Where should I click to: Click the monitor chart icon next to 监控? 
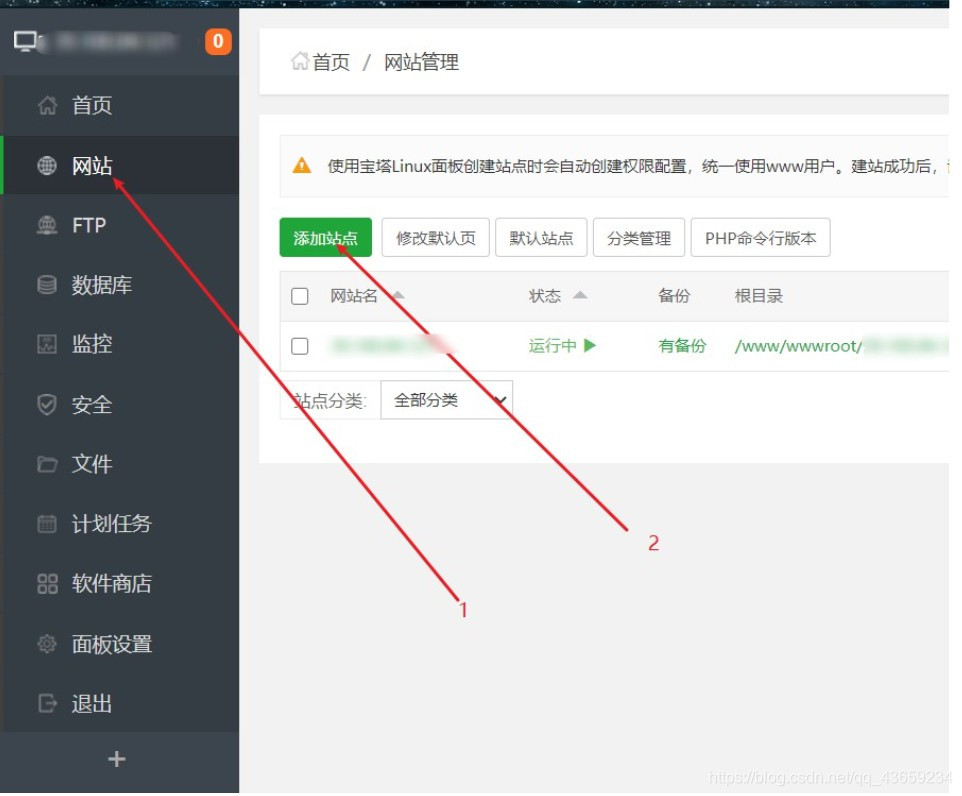coord(47,344)
